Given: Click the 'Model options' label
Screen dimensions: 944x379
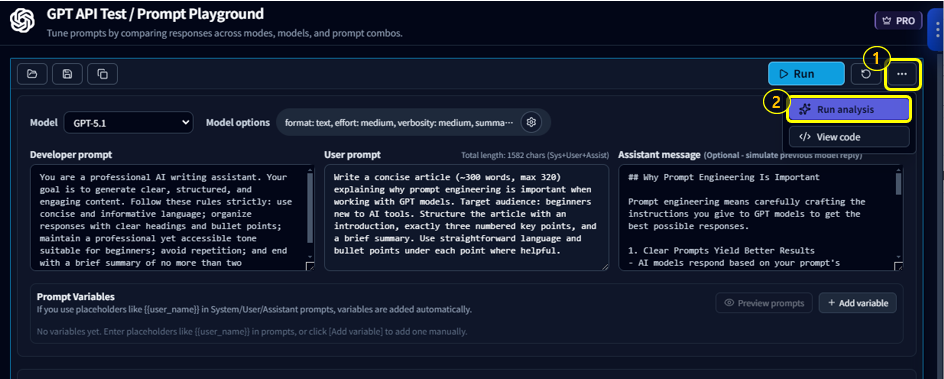Looking at the screenshot, I should (x=238, y=123).
